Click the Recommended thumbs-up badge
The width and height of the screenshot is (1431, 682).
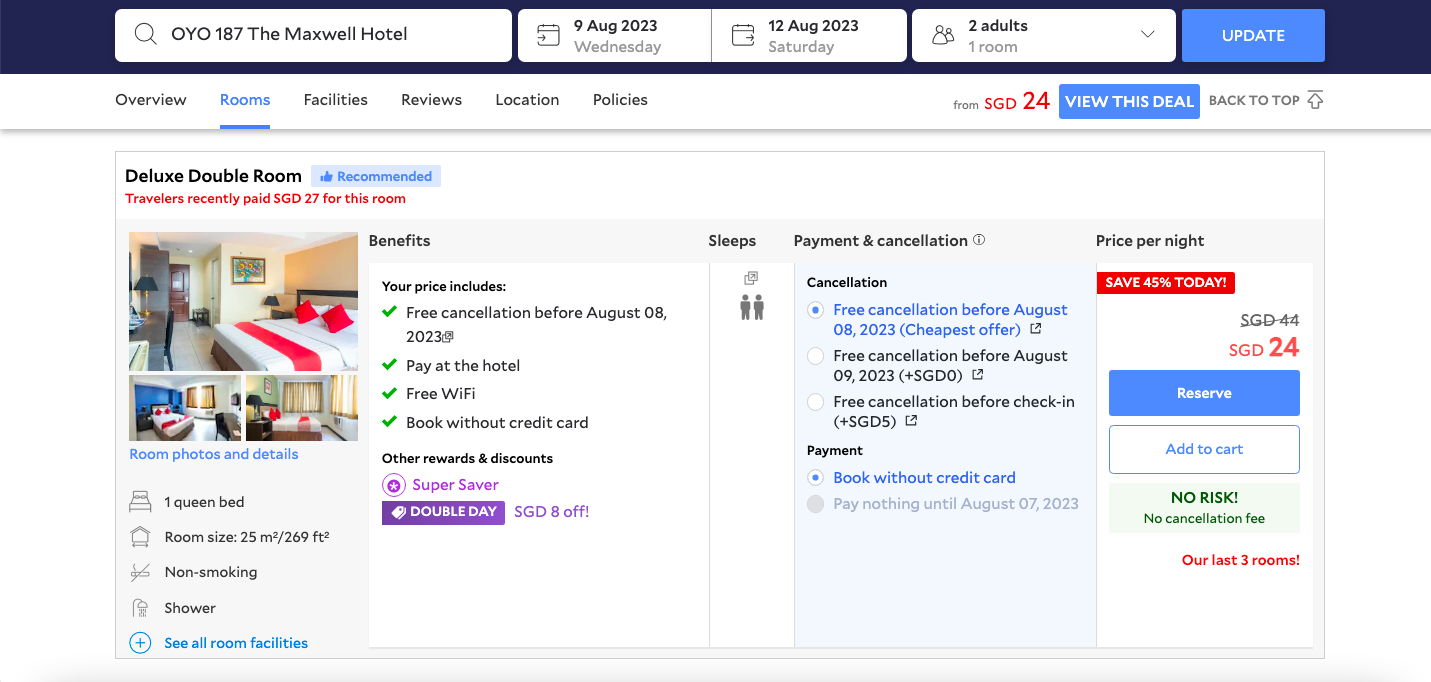(x=376, y=176)
